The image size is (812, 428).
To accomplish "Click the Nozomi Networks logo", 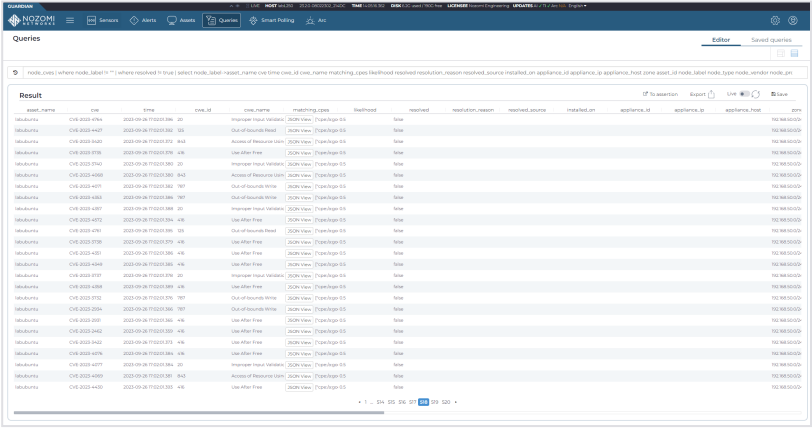I will tap(31, 20).
